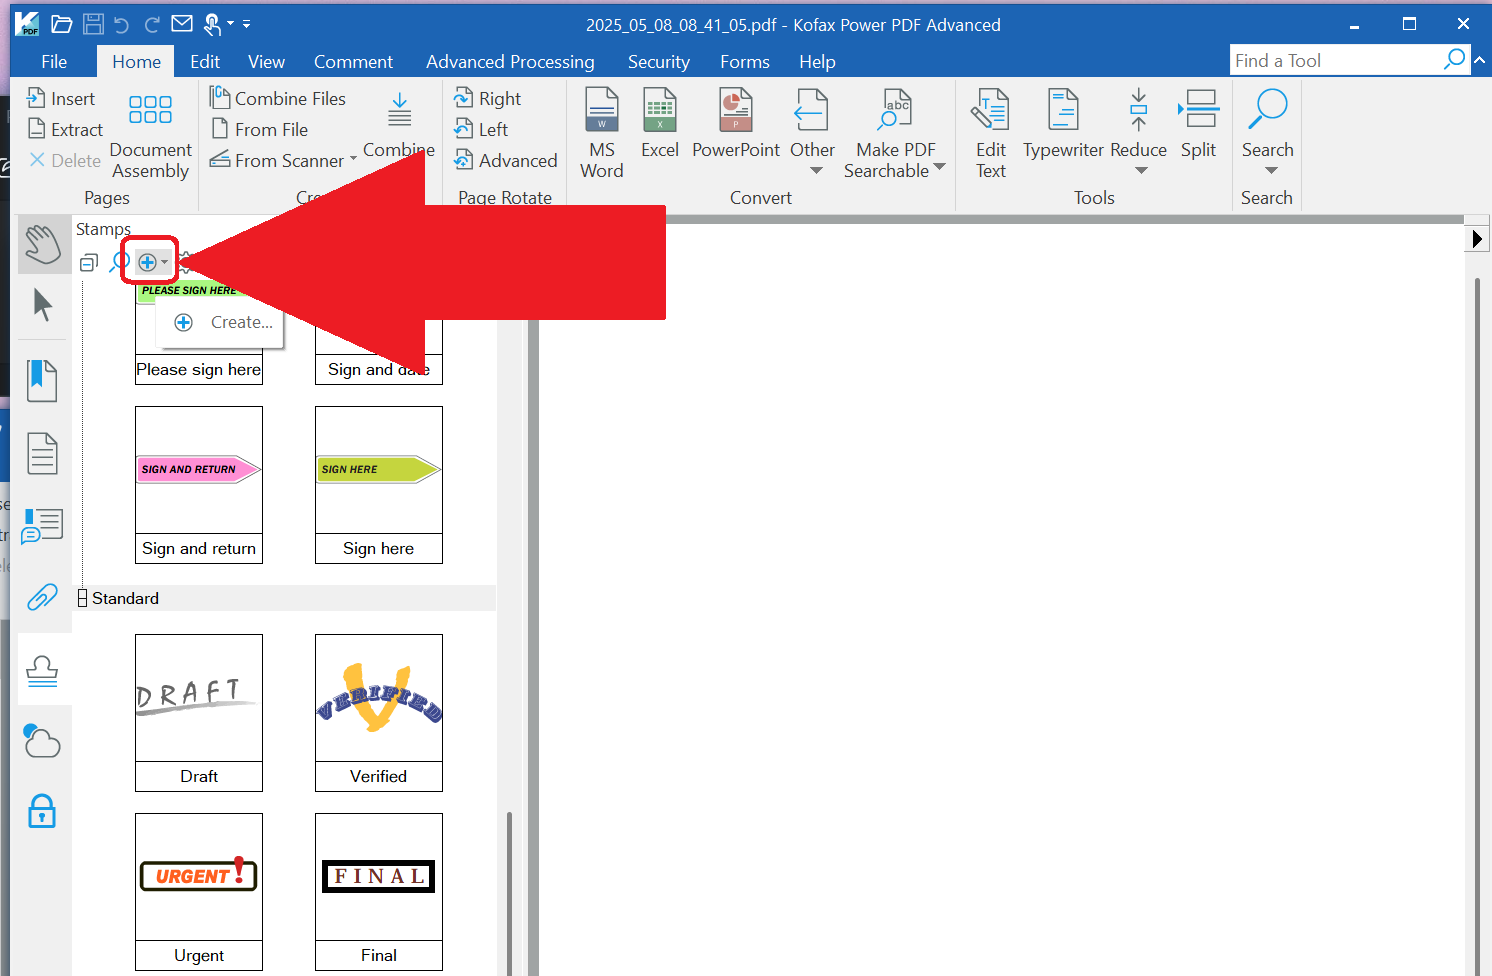
Task: Open the add stamp plus dropdown
Action: click(152, 262)
